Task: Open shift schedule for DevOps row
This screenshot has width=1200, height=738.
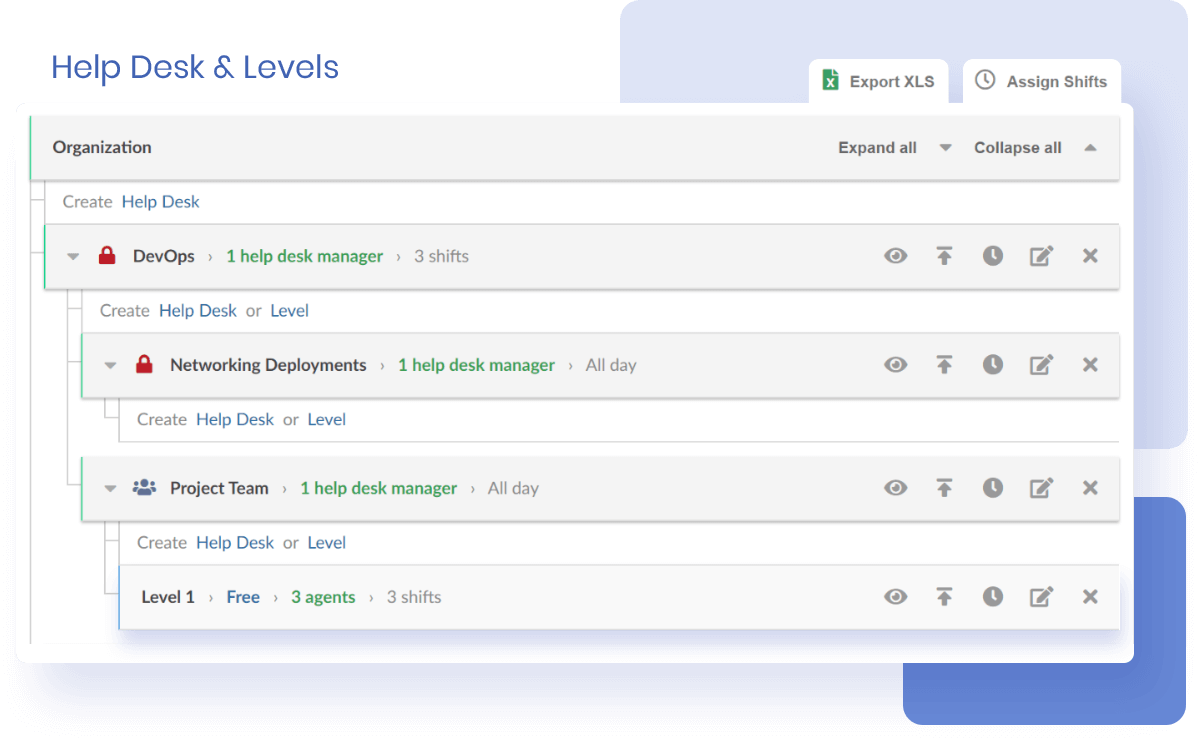Action: [x=992, y=256]
